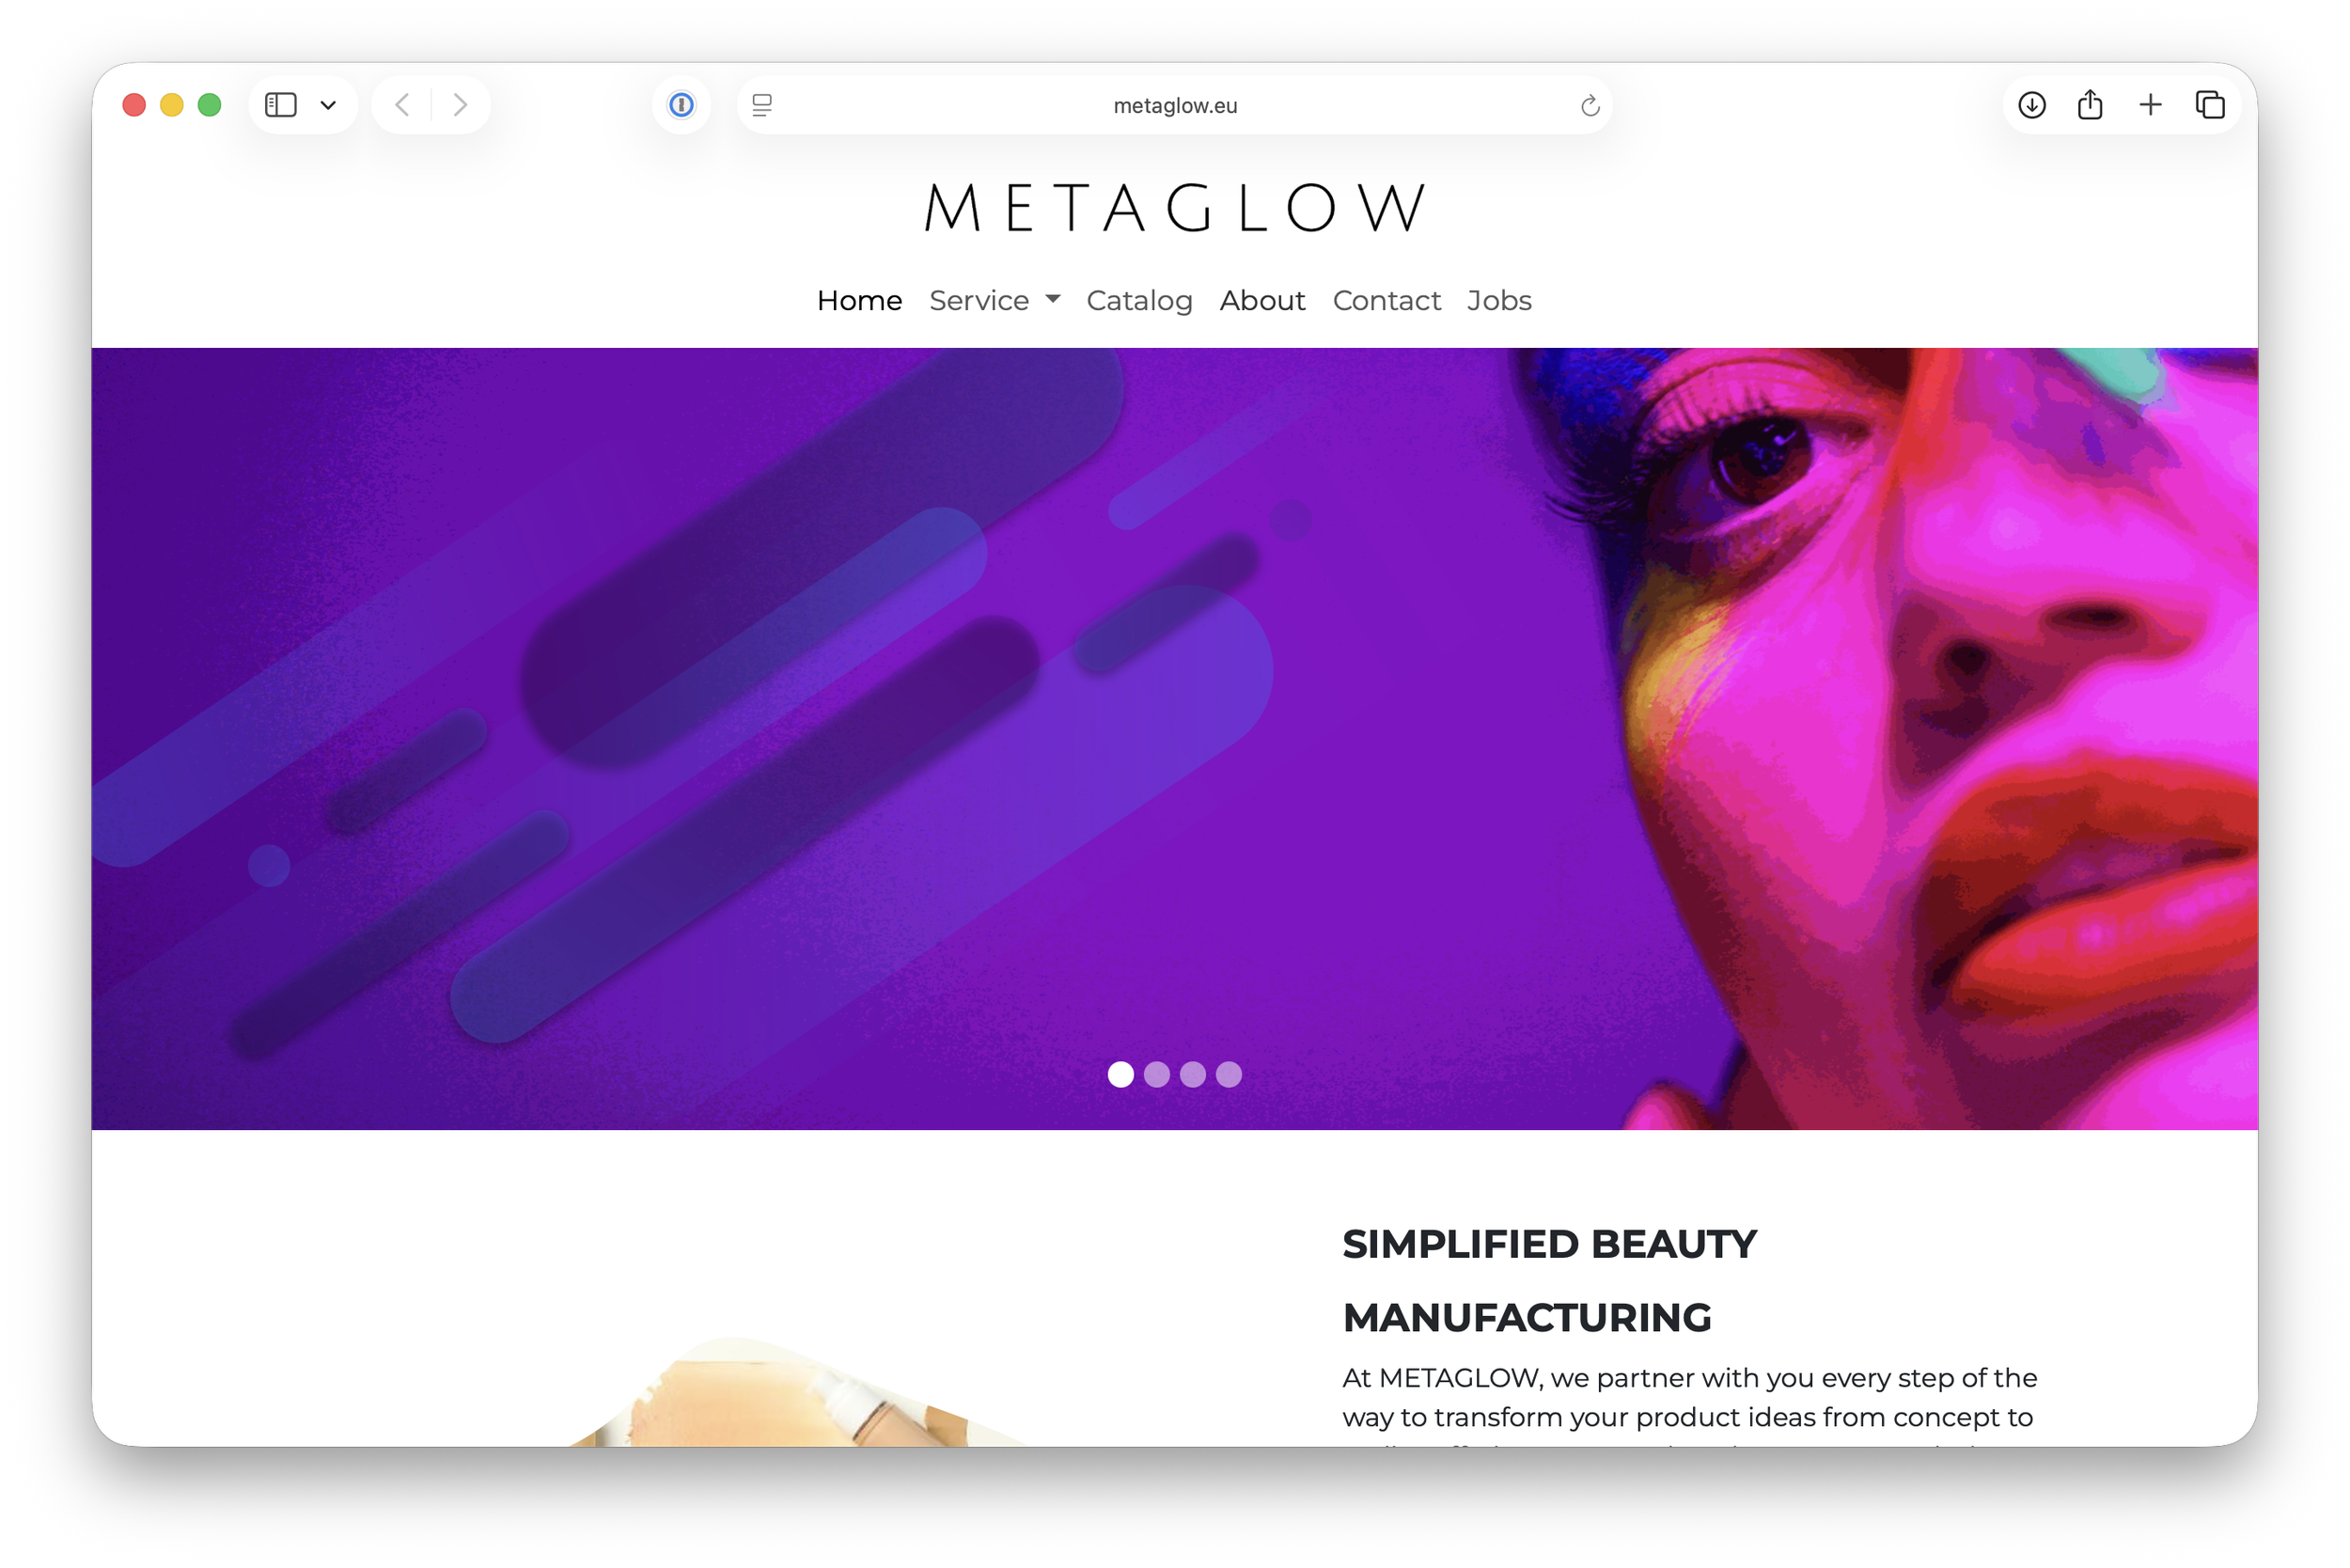This screenshot has width=2350, height=1568.
Task: Select the first carousel slide dot
Action: point(1120,1074)
